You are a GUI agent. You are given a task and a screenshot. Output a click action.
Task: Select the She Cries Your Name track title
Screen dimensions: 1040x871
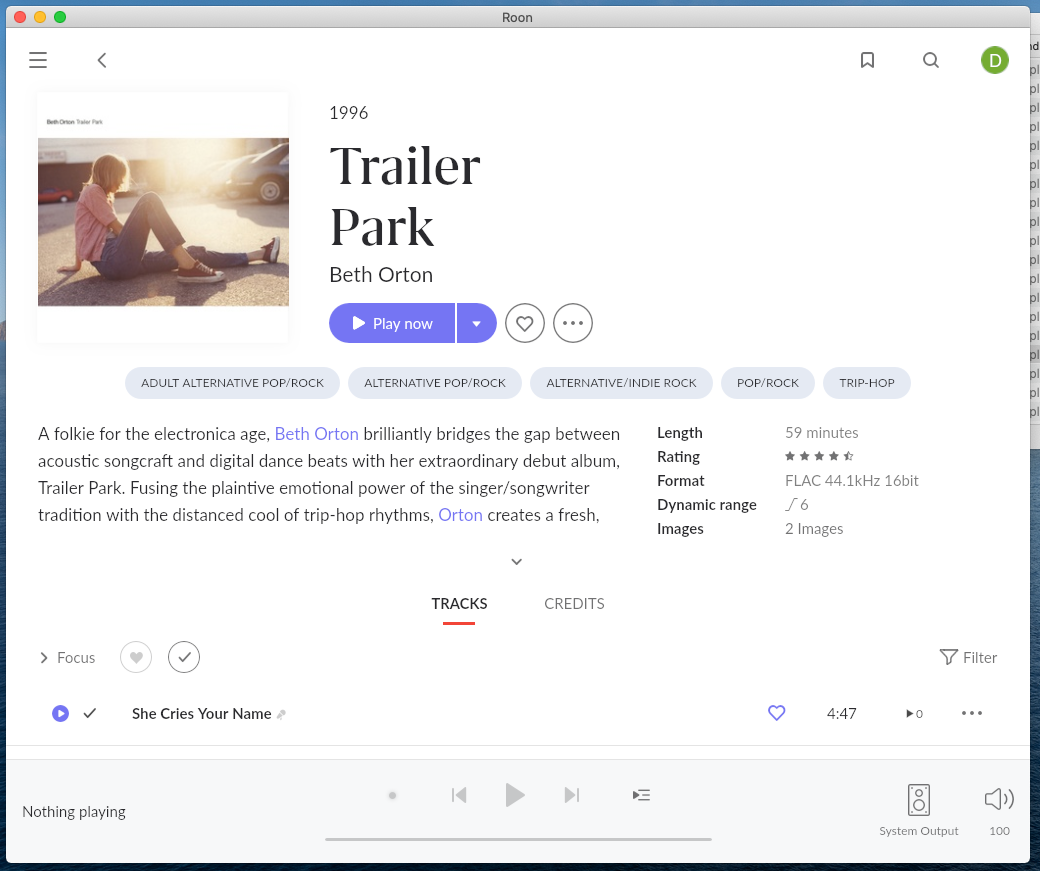click(202, 714)
